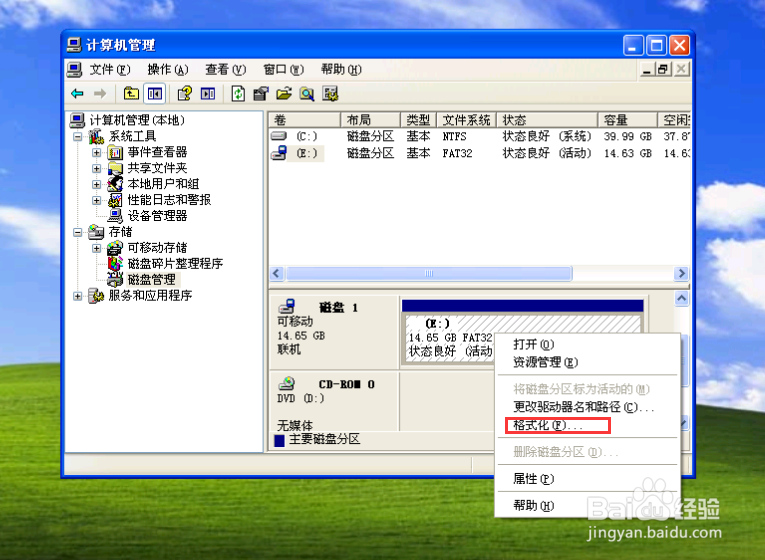This screenshot has height=560, width=765.
Task: Toggle the Show/Hide console tree icon
Action: pyautogui.click(x=155, y=93)
